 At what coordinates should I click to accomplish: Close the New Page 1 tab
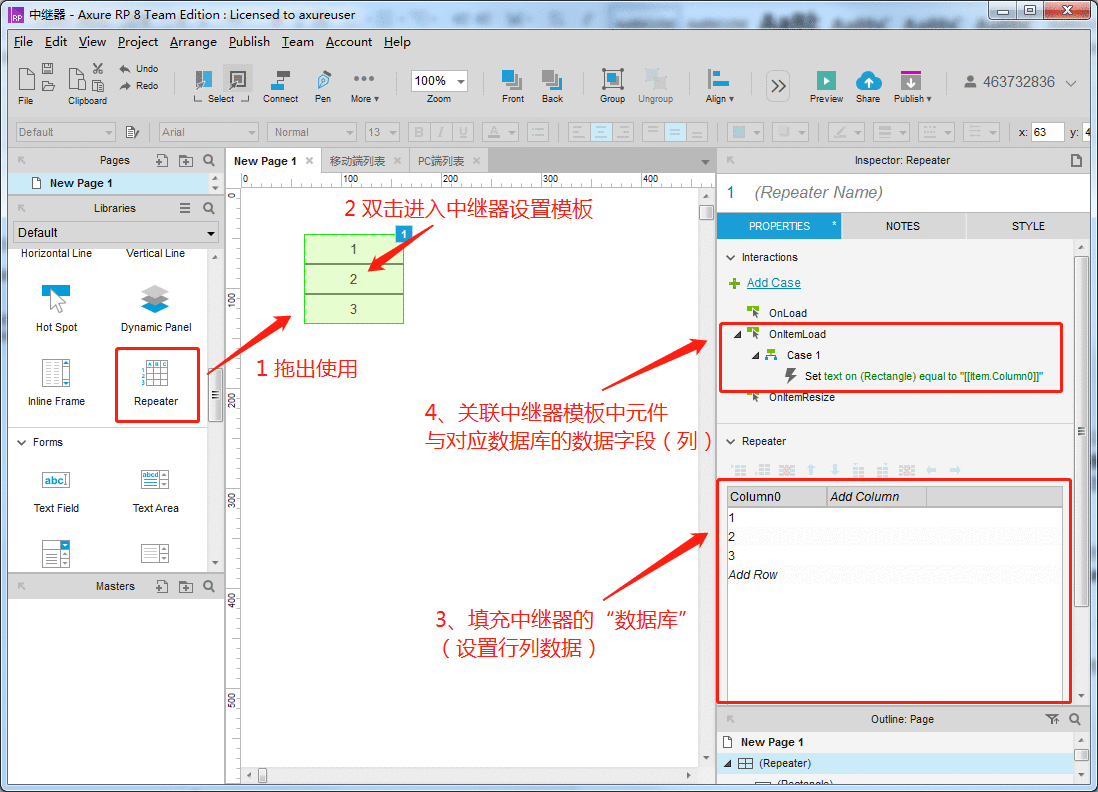309,161
